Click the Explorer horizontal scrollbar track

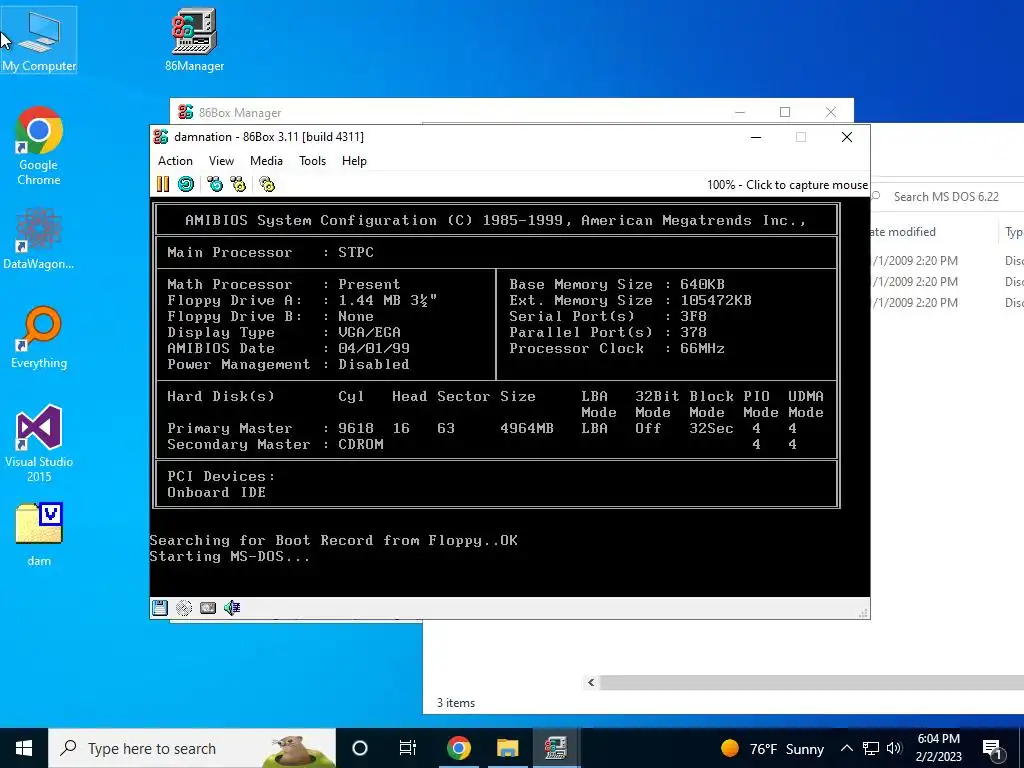pyautogui.click(x=811, y=682)
